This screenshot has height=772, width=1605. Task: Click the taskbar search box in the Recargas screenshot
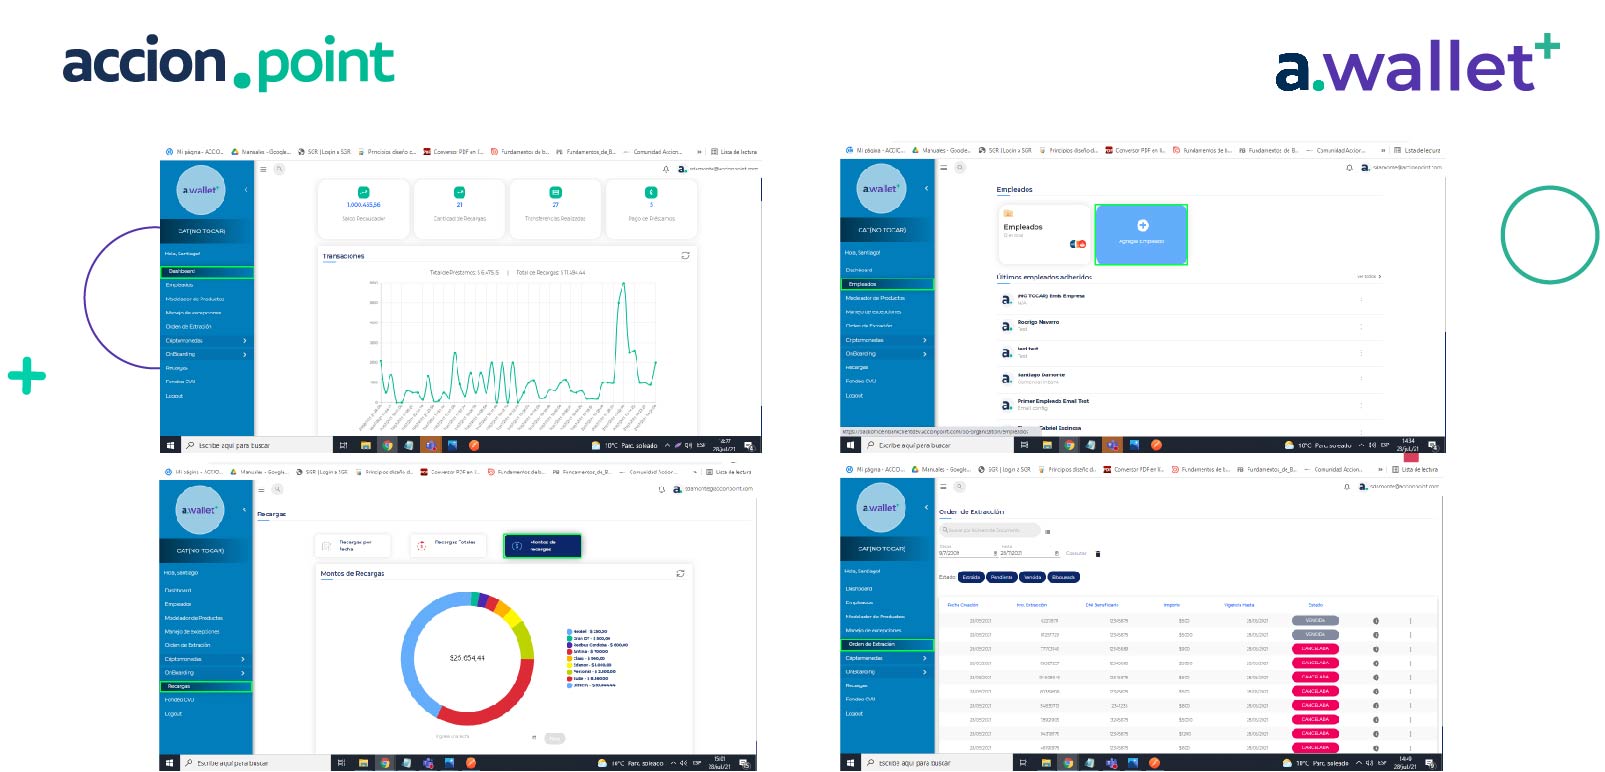pos(256,763)
